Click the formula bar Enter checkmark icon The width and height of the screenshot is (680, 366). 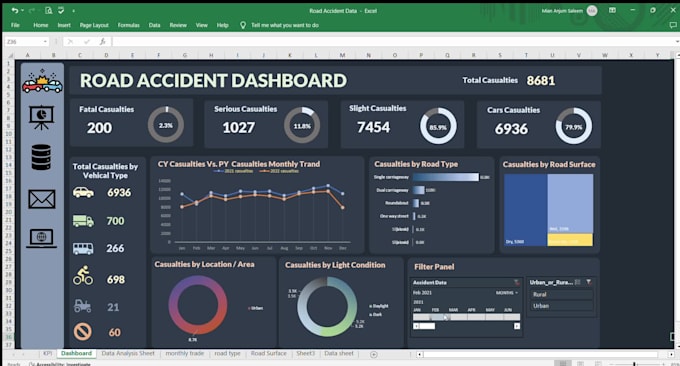(x=87, y=42)
